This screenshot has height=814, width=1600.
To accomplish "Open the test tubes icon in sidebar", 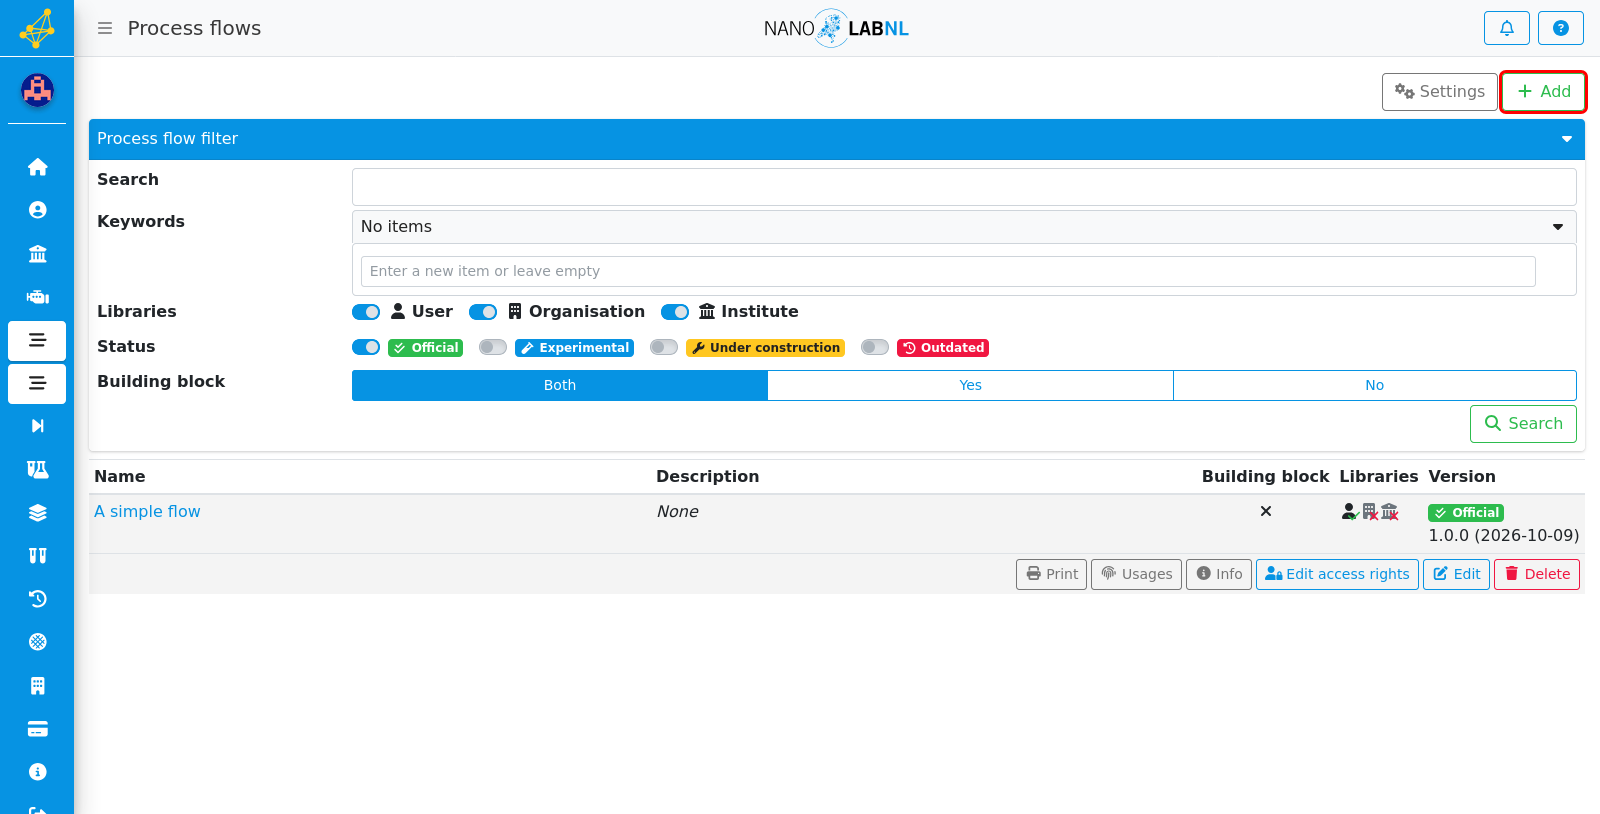I will 37,556.
